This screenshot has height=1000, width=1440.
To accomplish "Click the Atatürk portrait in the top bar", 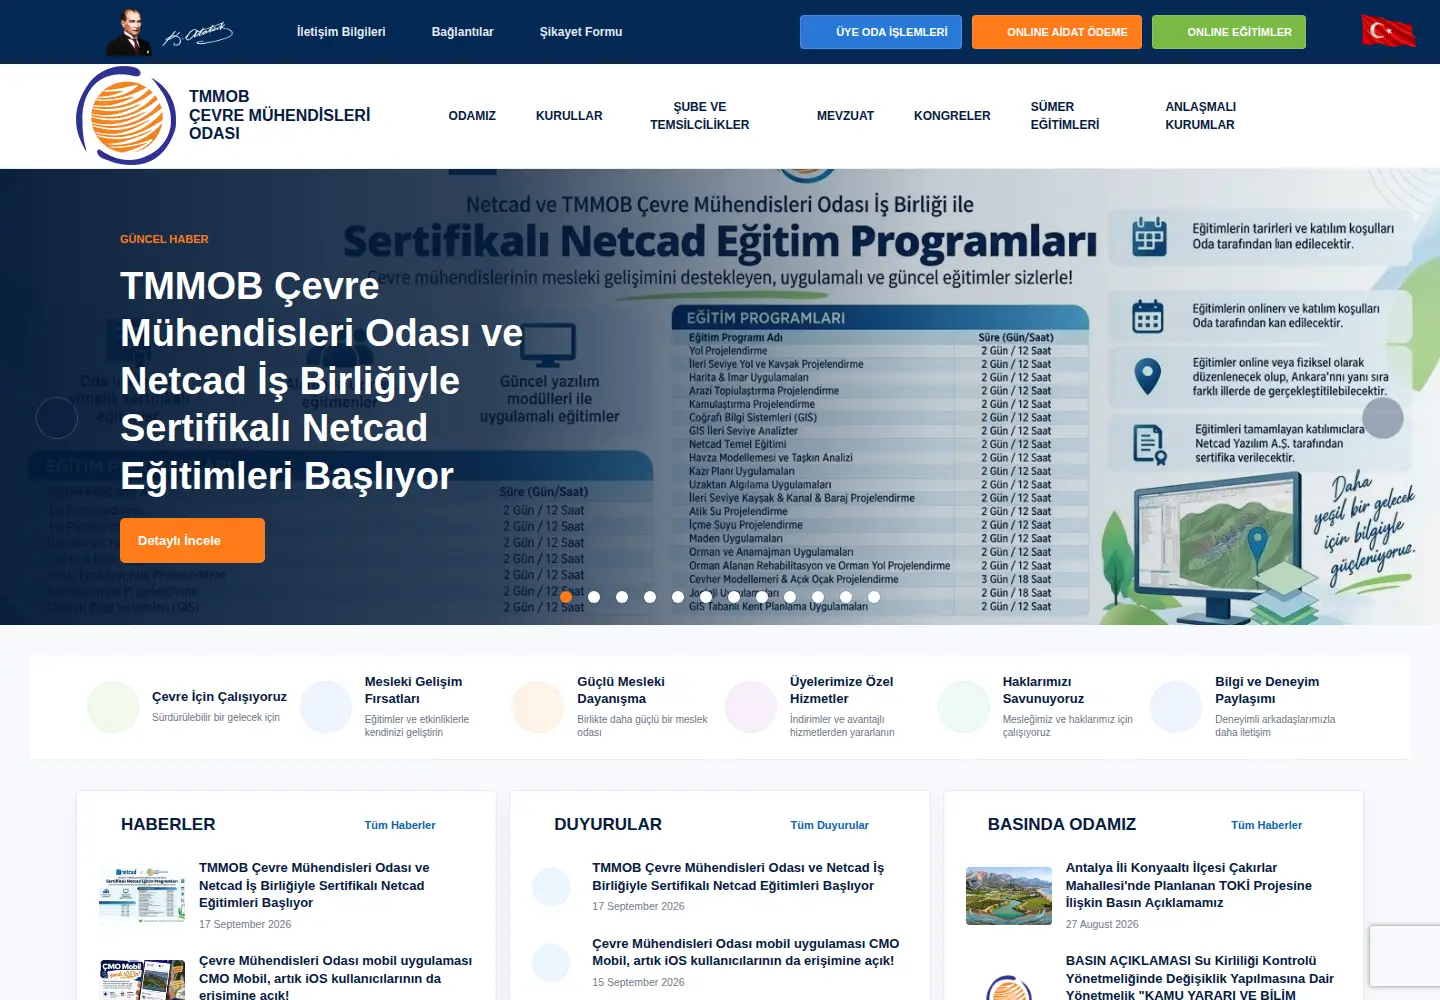I will pos(129,32).
